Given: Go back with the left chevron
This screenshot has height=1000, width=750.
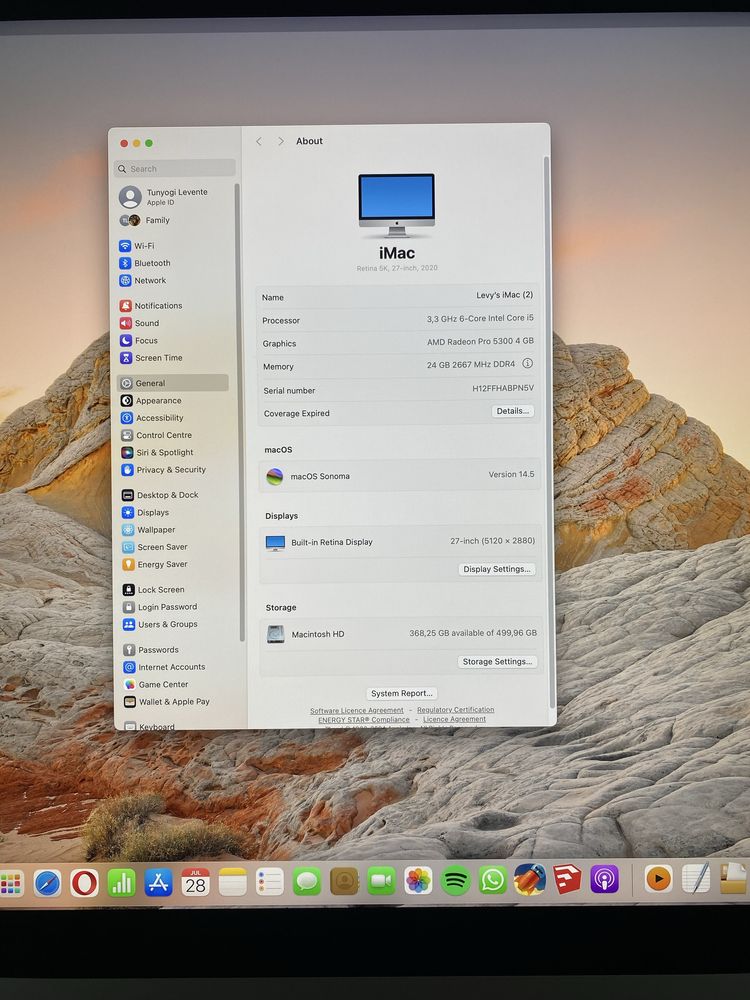Looking at the screenshot, I should click(259, 141).
